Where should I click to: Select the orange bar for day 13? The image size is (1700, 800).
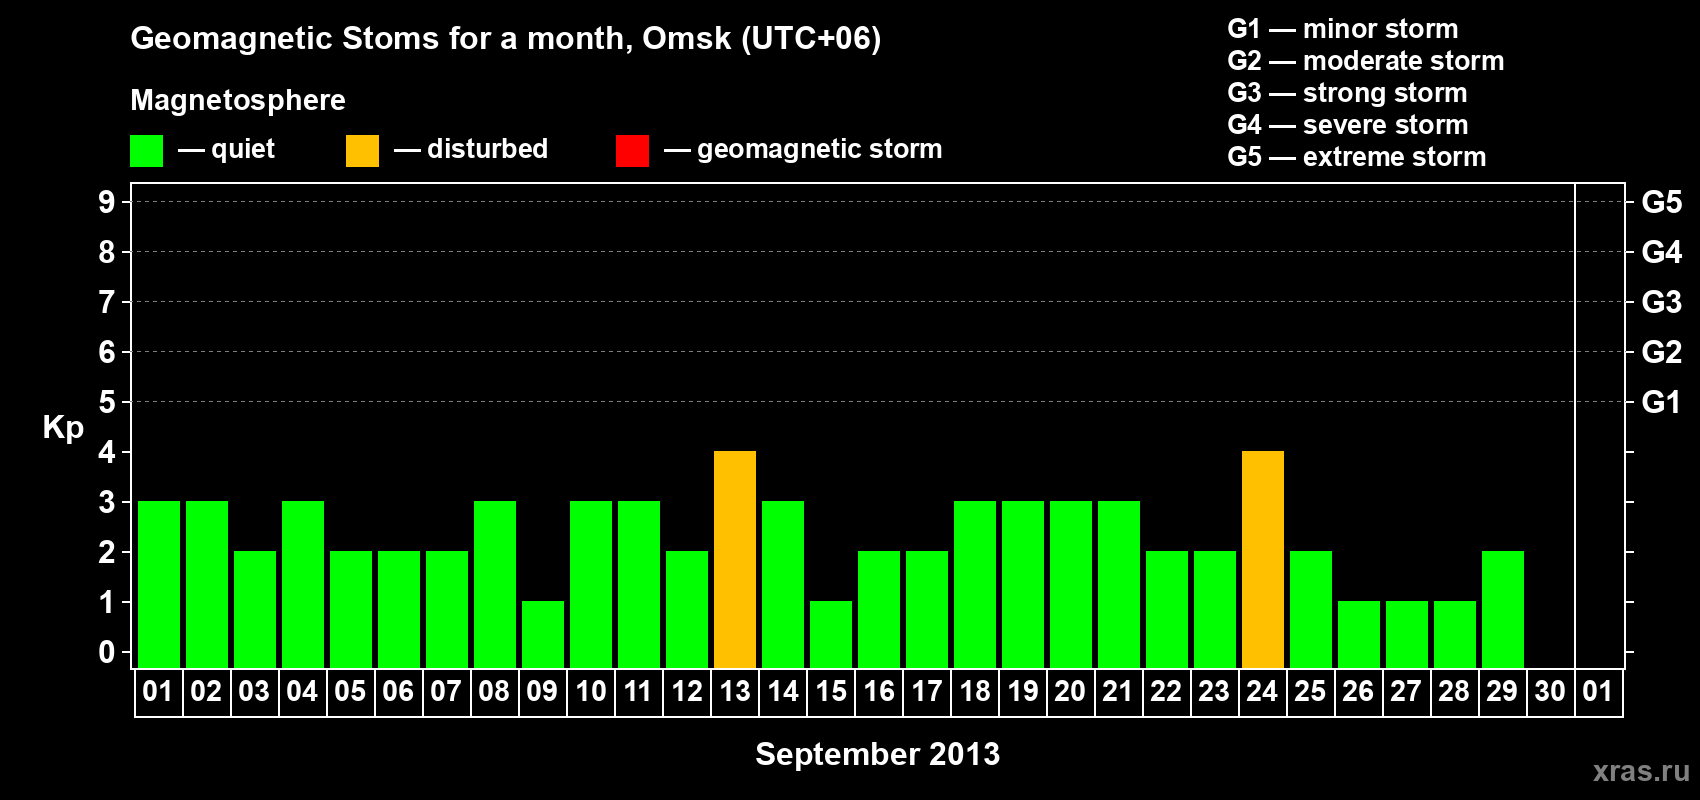[735, 559]
